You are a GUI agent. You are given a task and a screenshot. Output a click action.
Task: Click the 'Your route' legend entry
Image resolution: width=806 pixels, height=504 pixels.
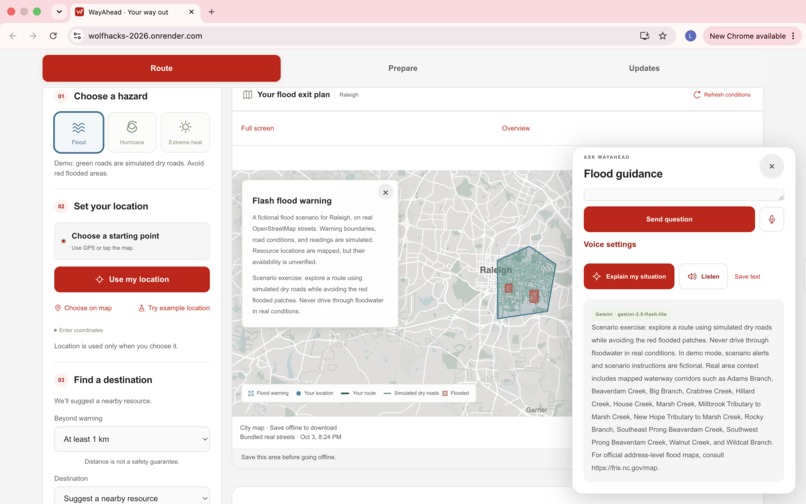click(x=358, y=393)
